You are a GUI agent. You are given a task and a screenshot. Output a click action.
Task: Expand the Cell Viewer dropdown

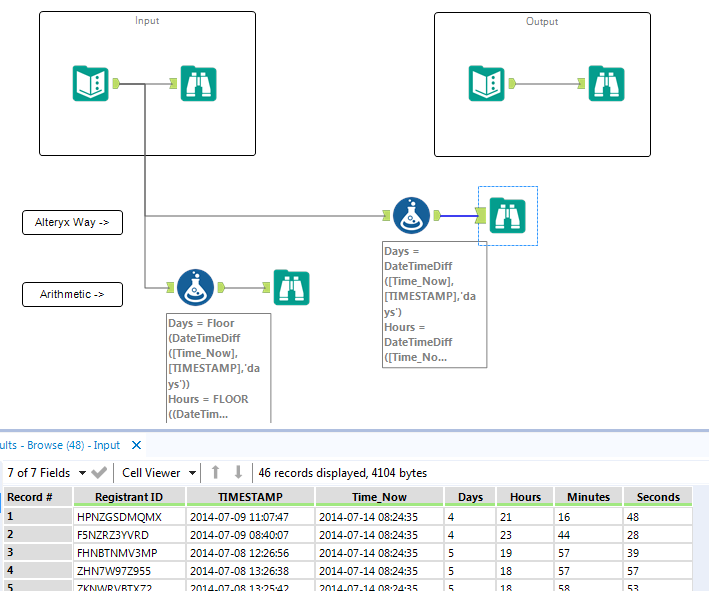tap(158, 472)
